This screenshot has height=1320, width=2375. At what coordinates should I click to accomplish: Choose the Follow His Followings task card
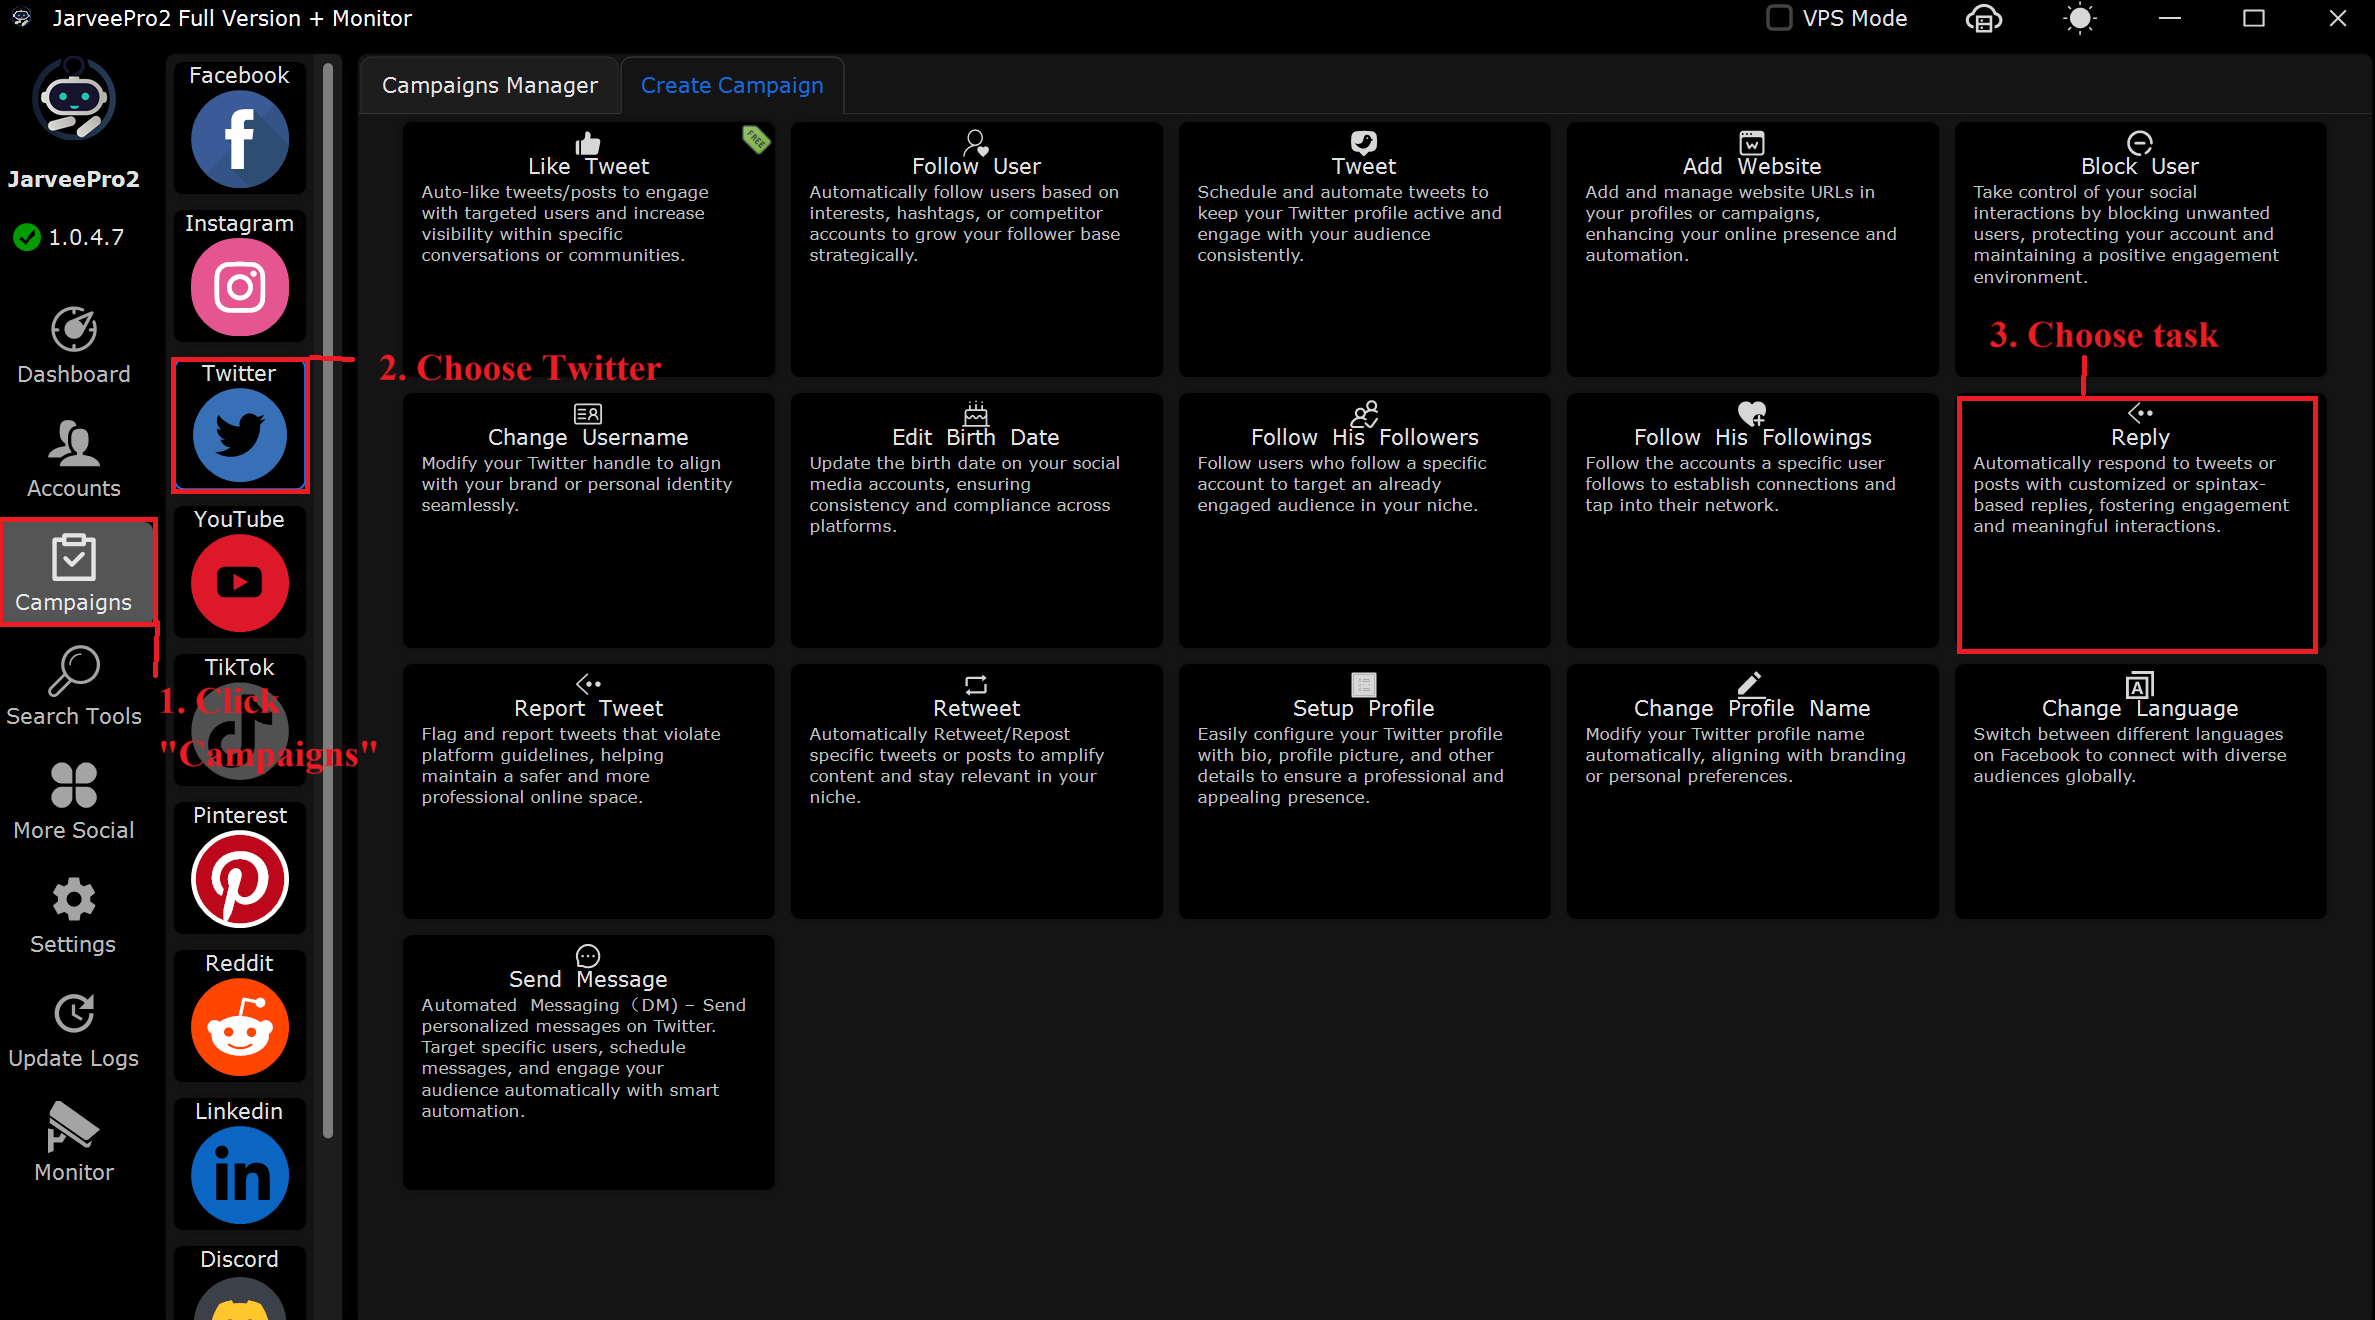click(1752, 520)
